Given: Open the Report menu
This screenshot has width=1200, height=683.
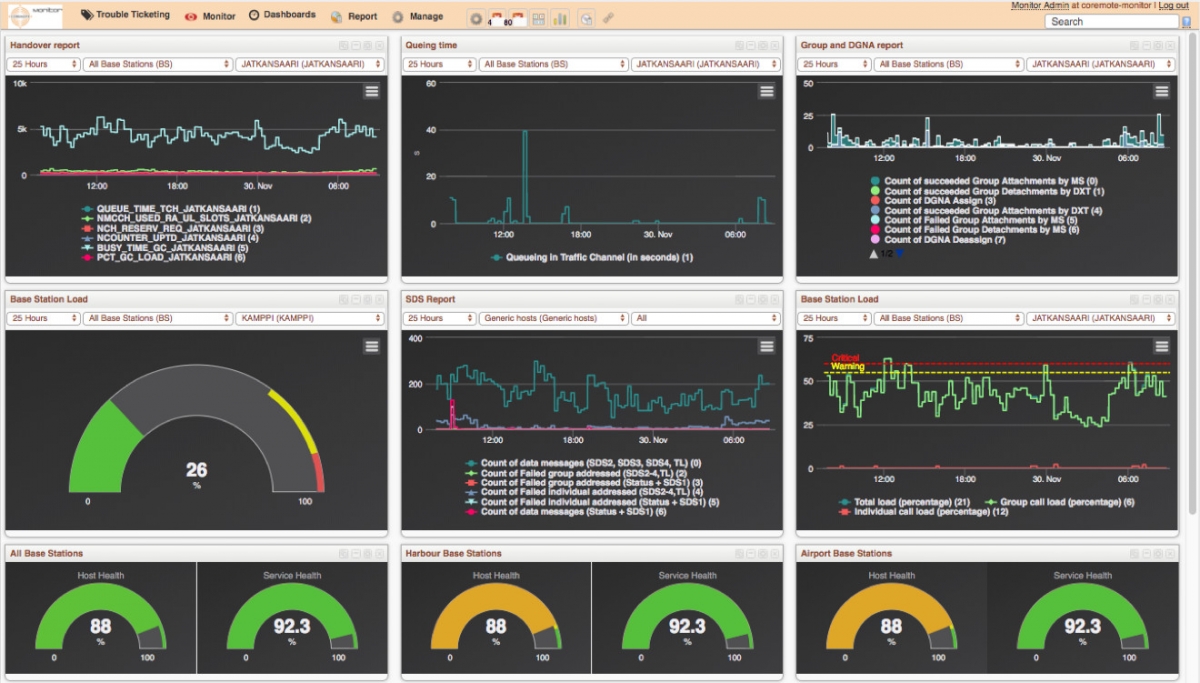Looking at the screenshot, I should [354, 16].
